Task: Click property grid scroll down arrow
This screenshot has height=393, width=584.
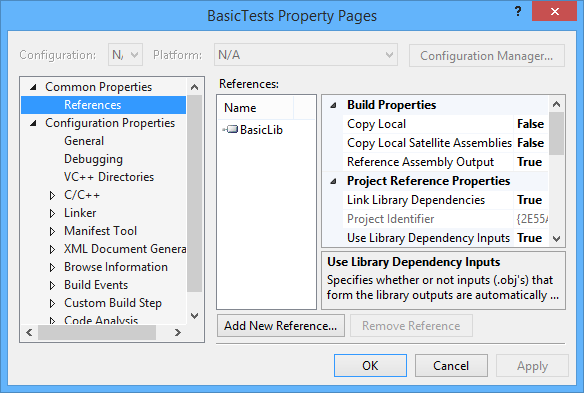Action: (x=556, y=239)
